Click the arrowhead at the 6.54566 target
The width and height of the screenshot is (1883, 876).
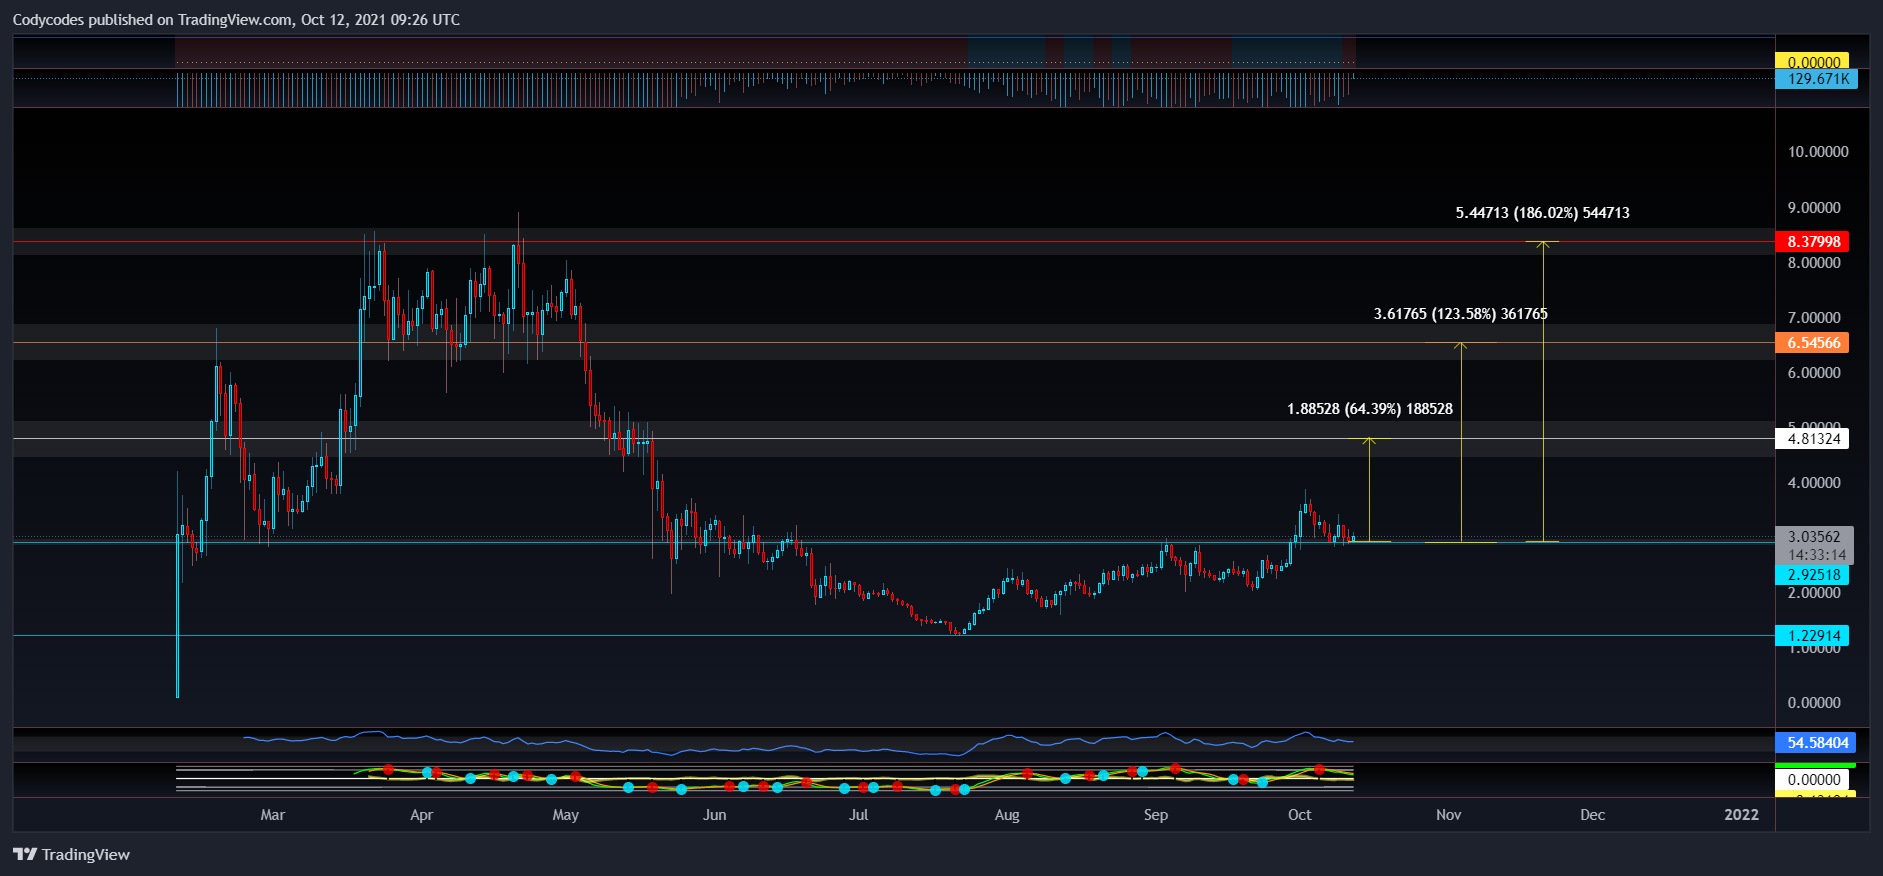pyautogui.click(x=1461, y=347)
